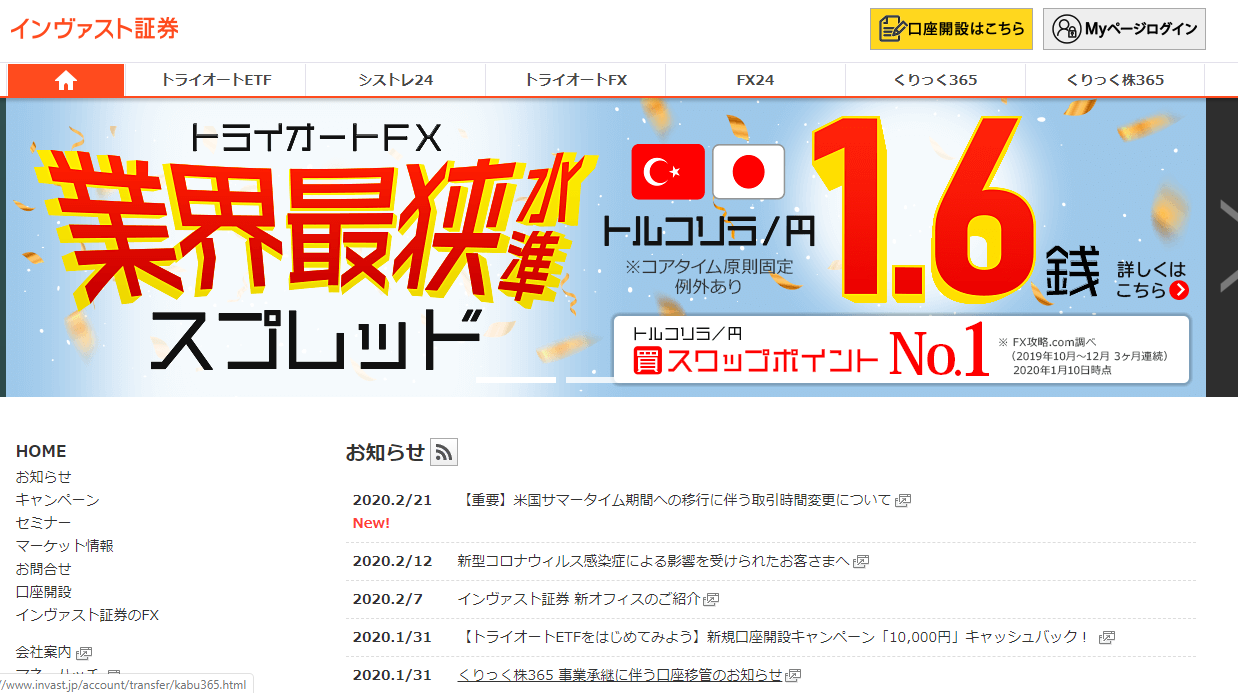
Task: Click external link icon after 取引時間変更について
Action: click(x=902, y=500)
